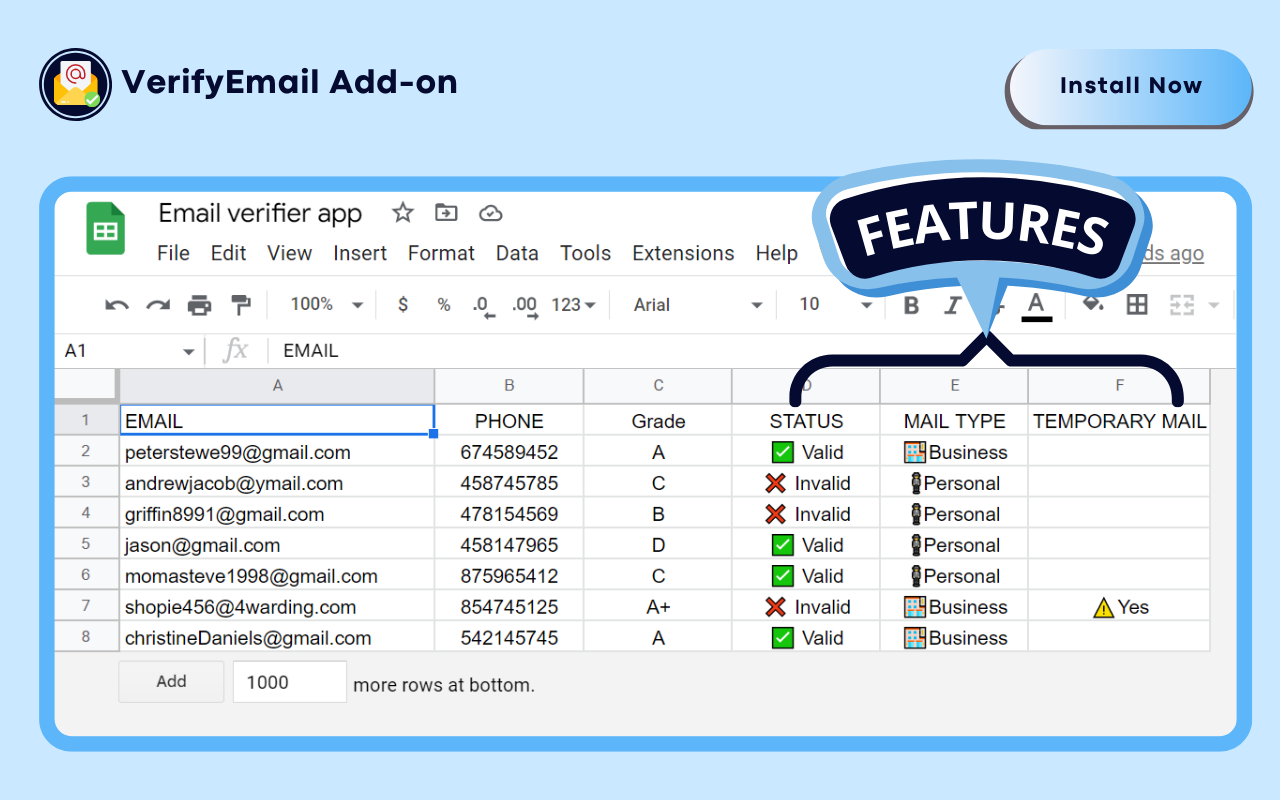
Task: Select the Paint format tool
Action: [240, 304]
